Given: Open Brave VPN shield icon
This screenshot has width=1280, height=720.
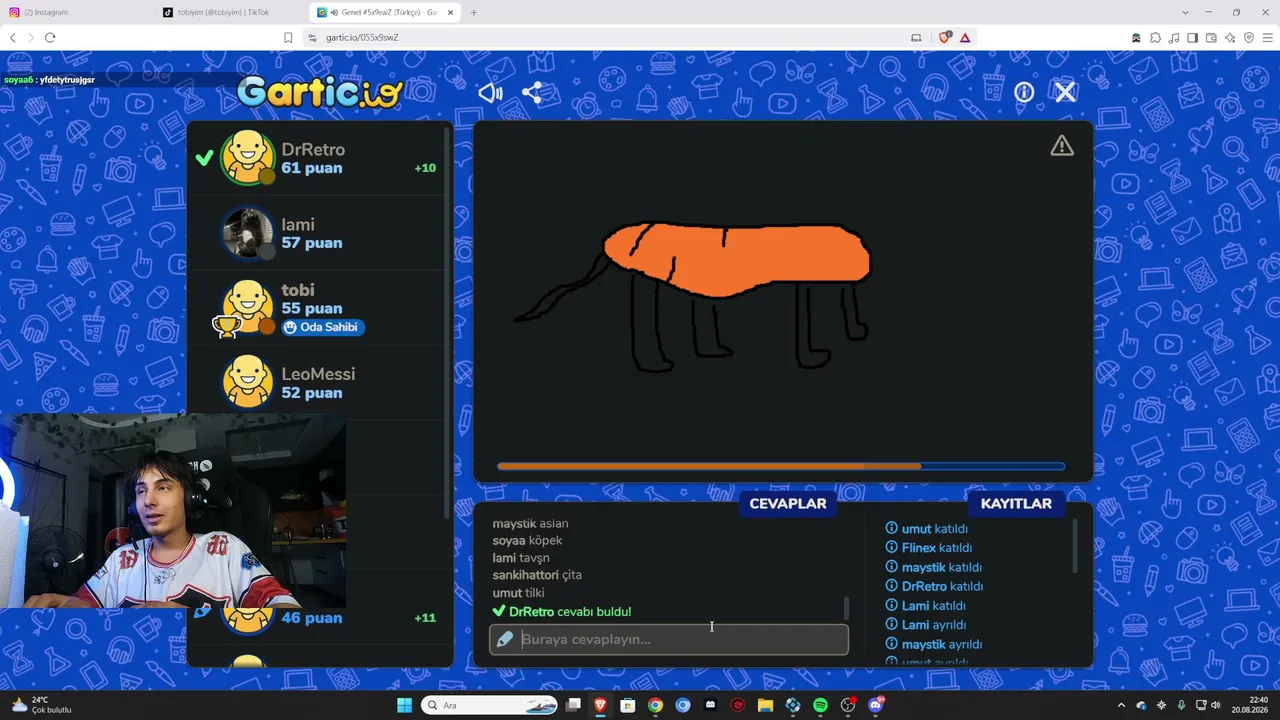Looking at the screenshot, I should tap(1248, 37).
